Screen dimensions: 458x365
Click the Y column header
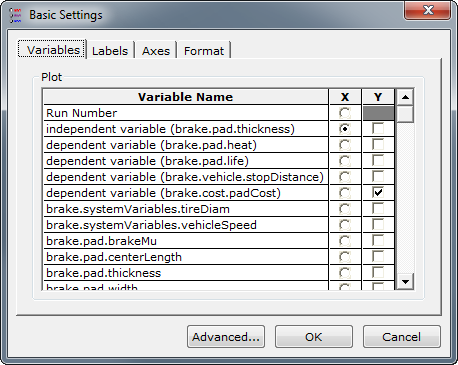click(378, 97)
